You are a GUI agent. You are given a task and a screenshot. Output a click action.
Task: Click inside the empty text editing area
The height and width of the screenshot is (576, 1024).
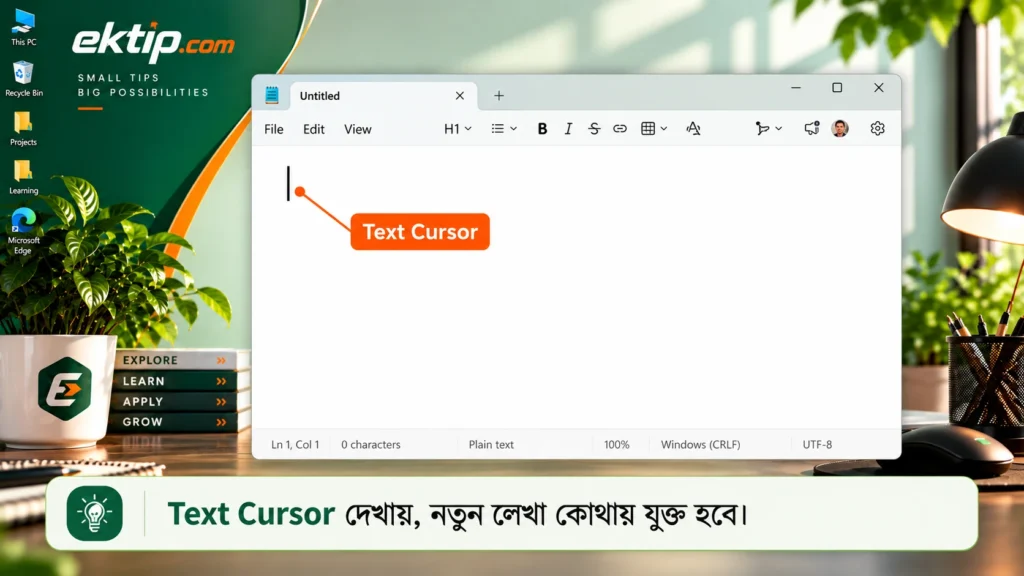[x=576, y=287]
